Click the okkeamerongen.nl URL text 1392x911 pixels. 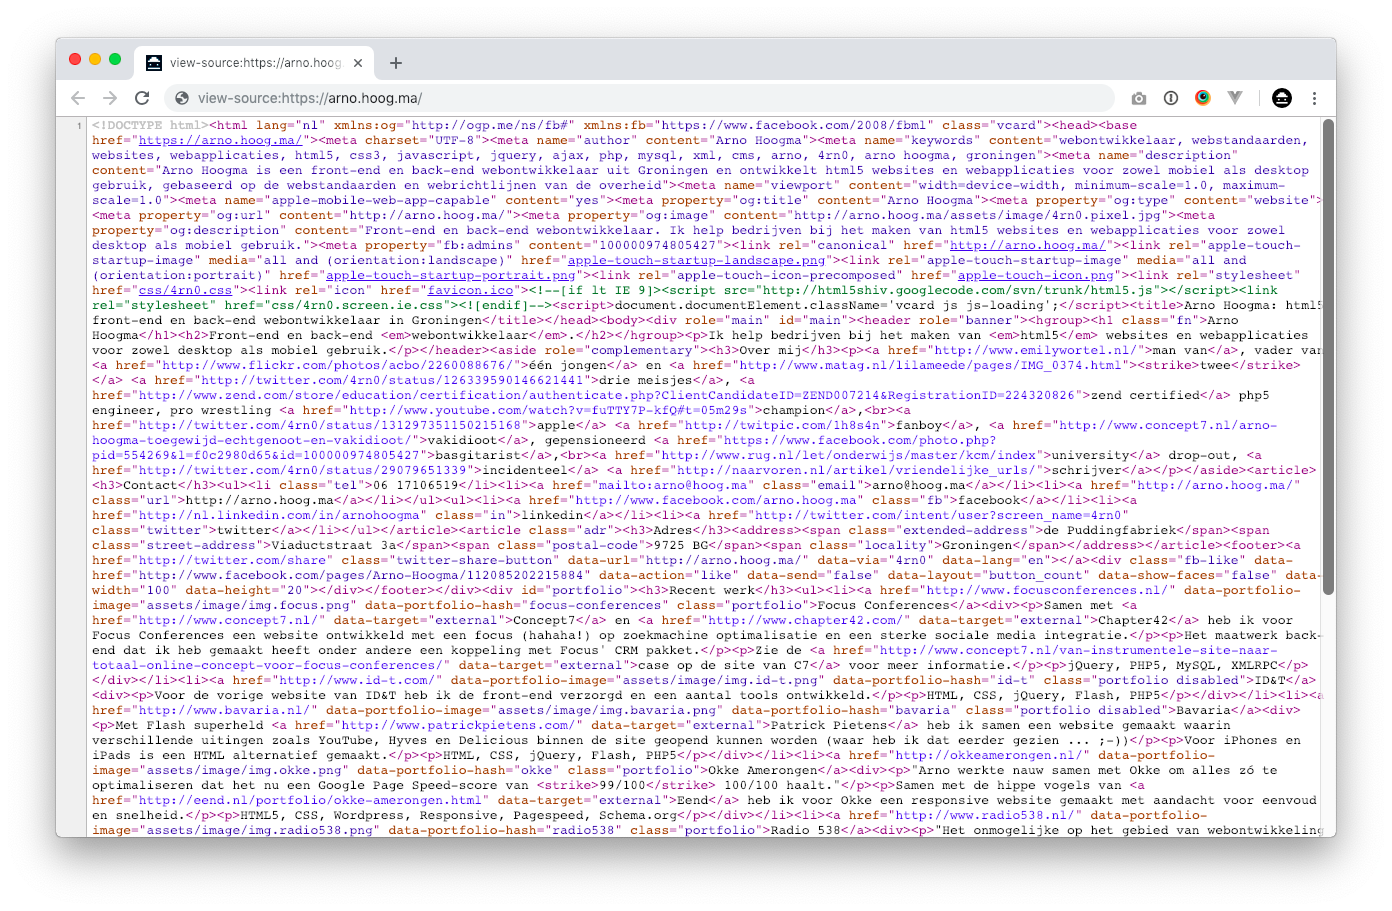coord(989,756)
